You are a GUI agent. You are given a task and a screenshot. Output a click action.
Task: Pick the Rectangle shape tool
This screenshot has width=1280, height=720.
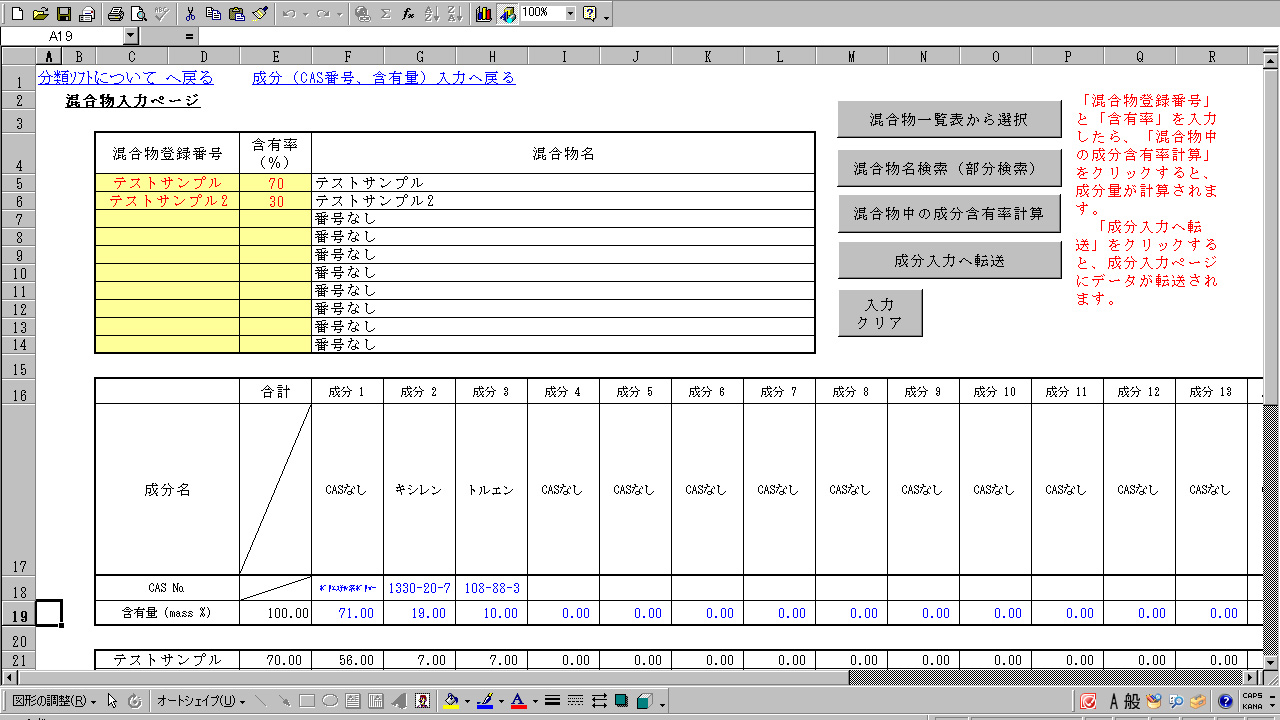307,701
